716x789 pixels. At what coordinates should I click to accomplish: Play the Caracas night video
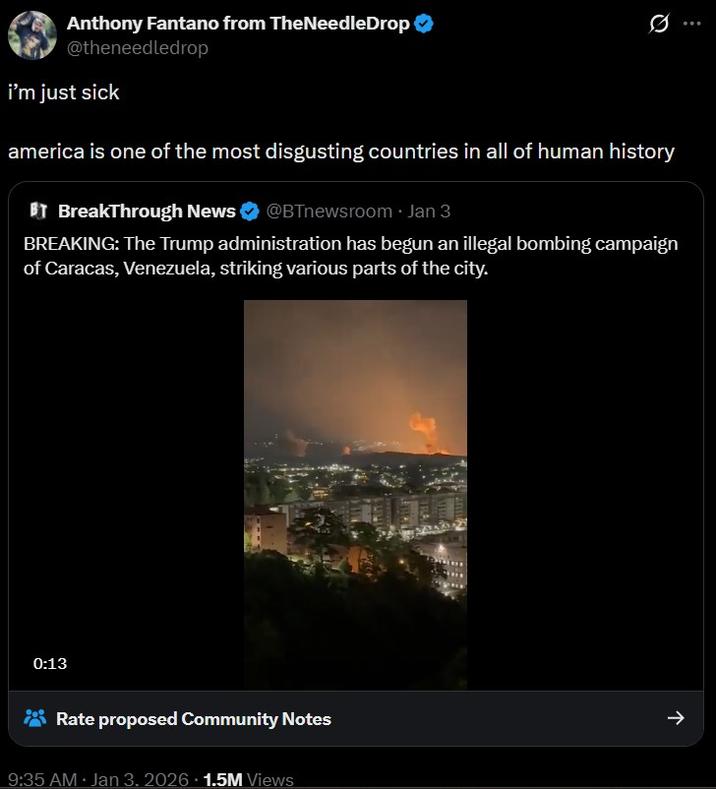point(355,494)
